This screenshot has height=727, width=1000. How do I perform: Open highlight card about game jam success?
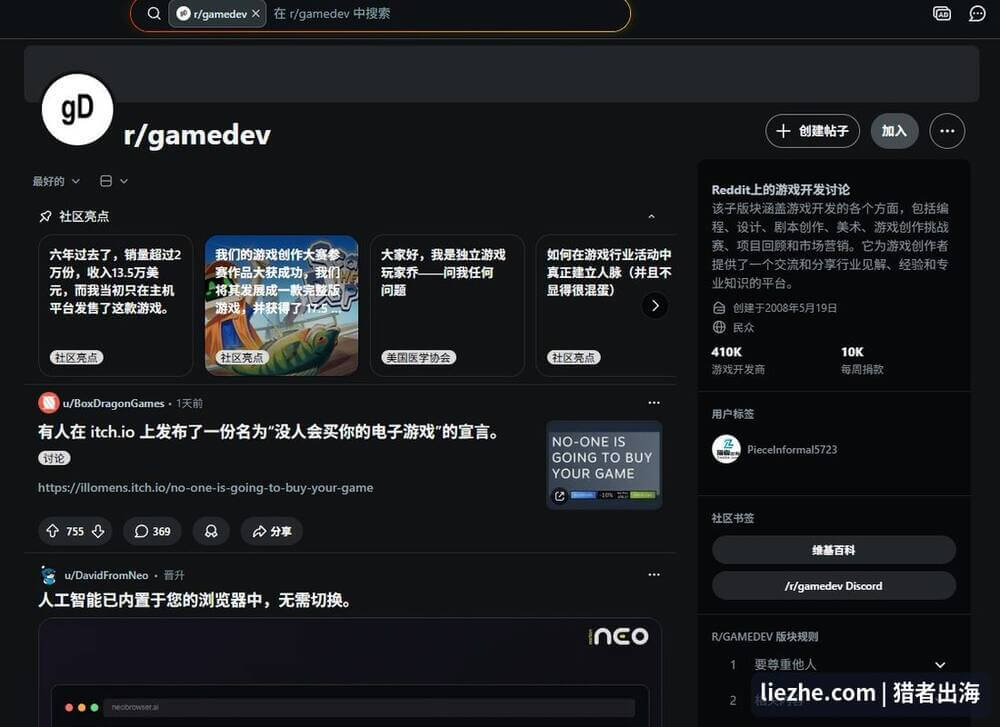point(281,305)
